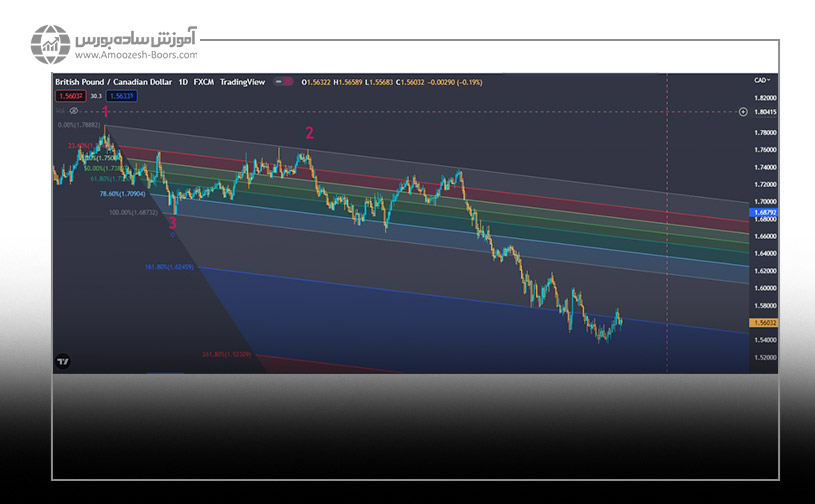Click the 261.80% Fibonacci level label

[225, 354]
